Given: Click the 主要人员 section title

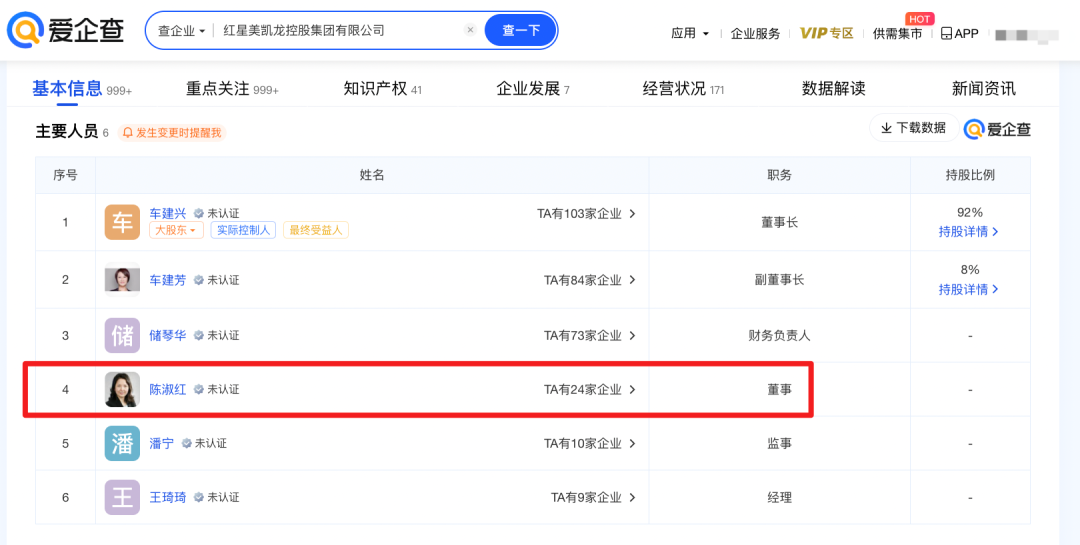Looking at the screenshot, I should pyautogui.click(x=67, y=132).
